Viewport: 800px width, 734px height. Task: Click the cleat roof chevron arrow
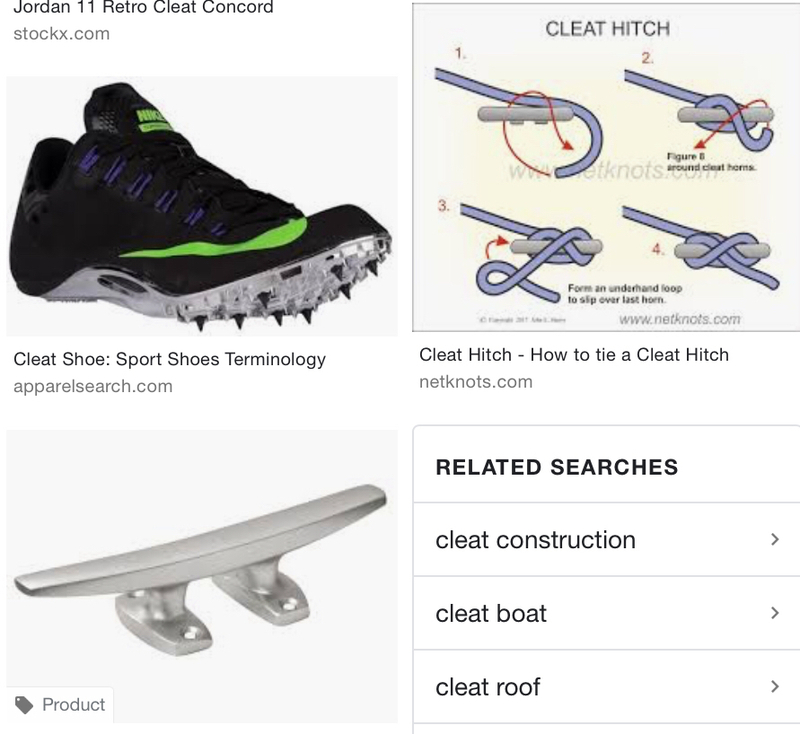click(774, 687)
